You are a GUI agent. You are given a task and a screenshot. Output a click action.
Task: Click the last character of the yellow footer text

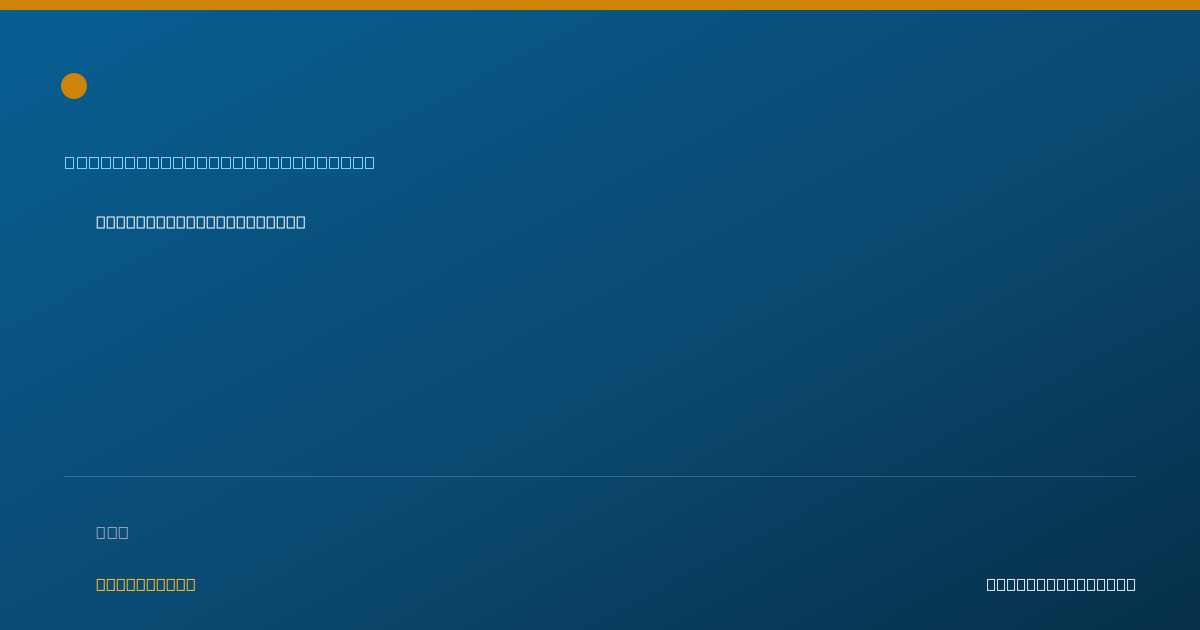coord(190,584)
